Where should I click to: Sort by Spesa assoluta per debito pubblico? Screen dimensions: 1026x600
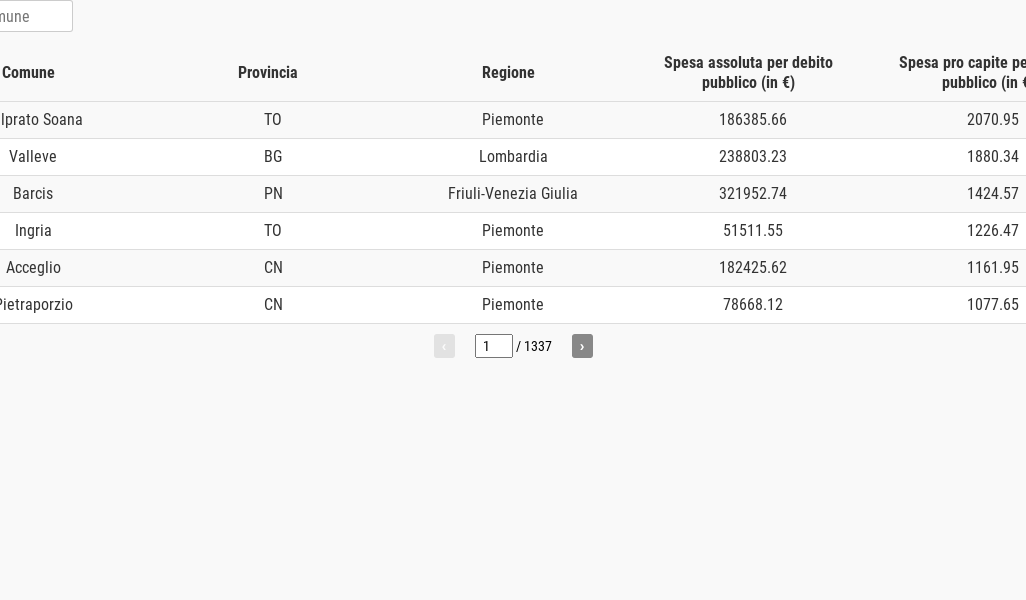tap(748, 73)
